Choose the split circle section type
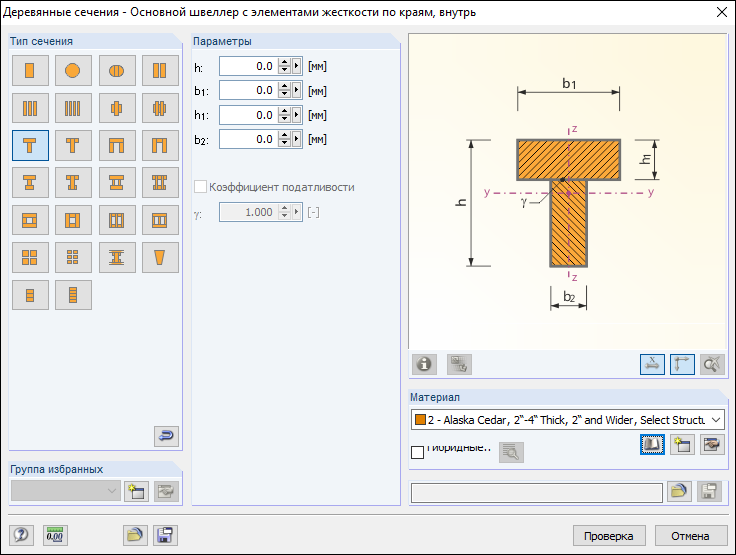The width and height of the screenshot is (736, 555). coord(117,70)
